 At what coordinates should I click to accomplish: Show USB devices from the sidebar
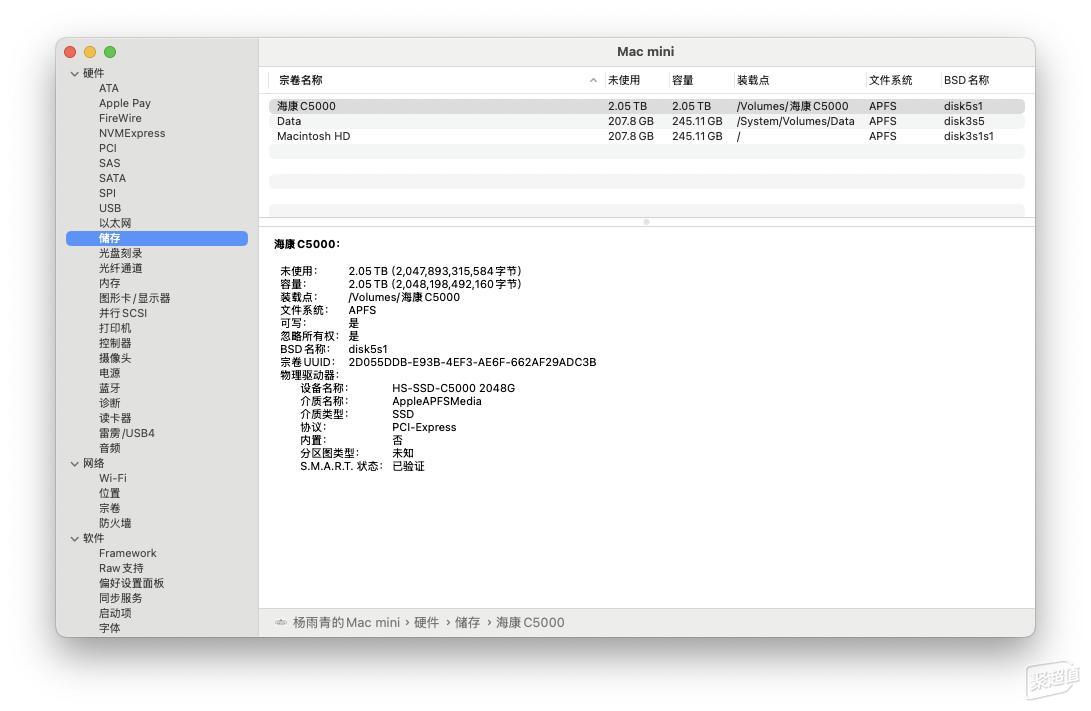[110, 208]
